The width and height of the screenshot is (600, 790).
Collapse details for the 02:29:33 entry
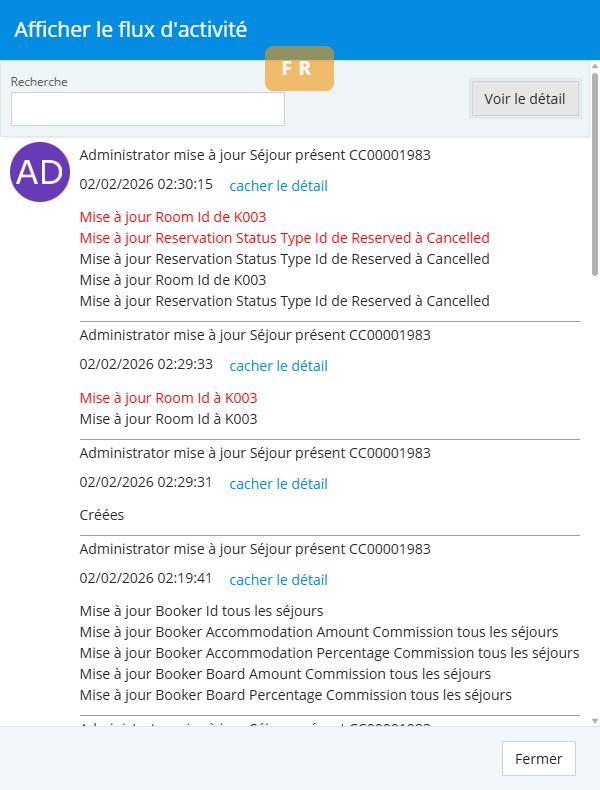click(x=278, y=366)
